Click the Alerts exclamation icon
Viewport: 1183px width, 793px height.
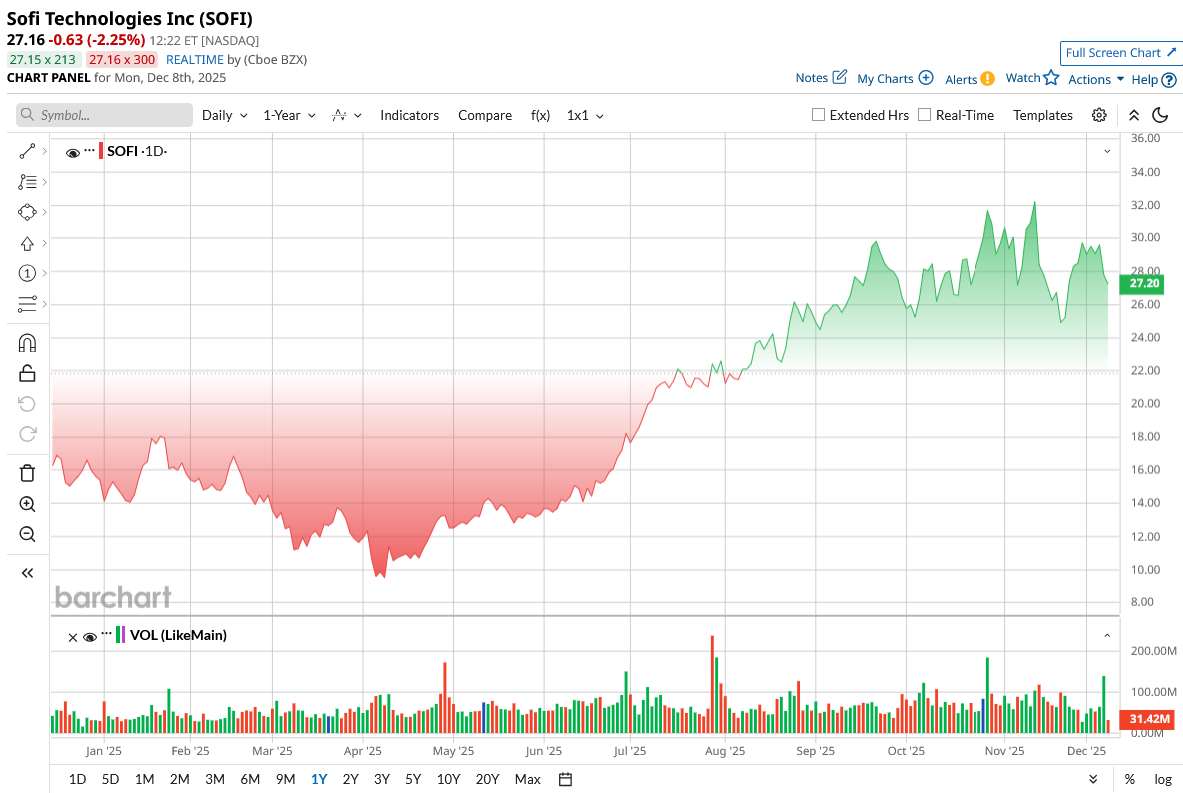click(988, 78)
